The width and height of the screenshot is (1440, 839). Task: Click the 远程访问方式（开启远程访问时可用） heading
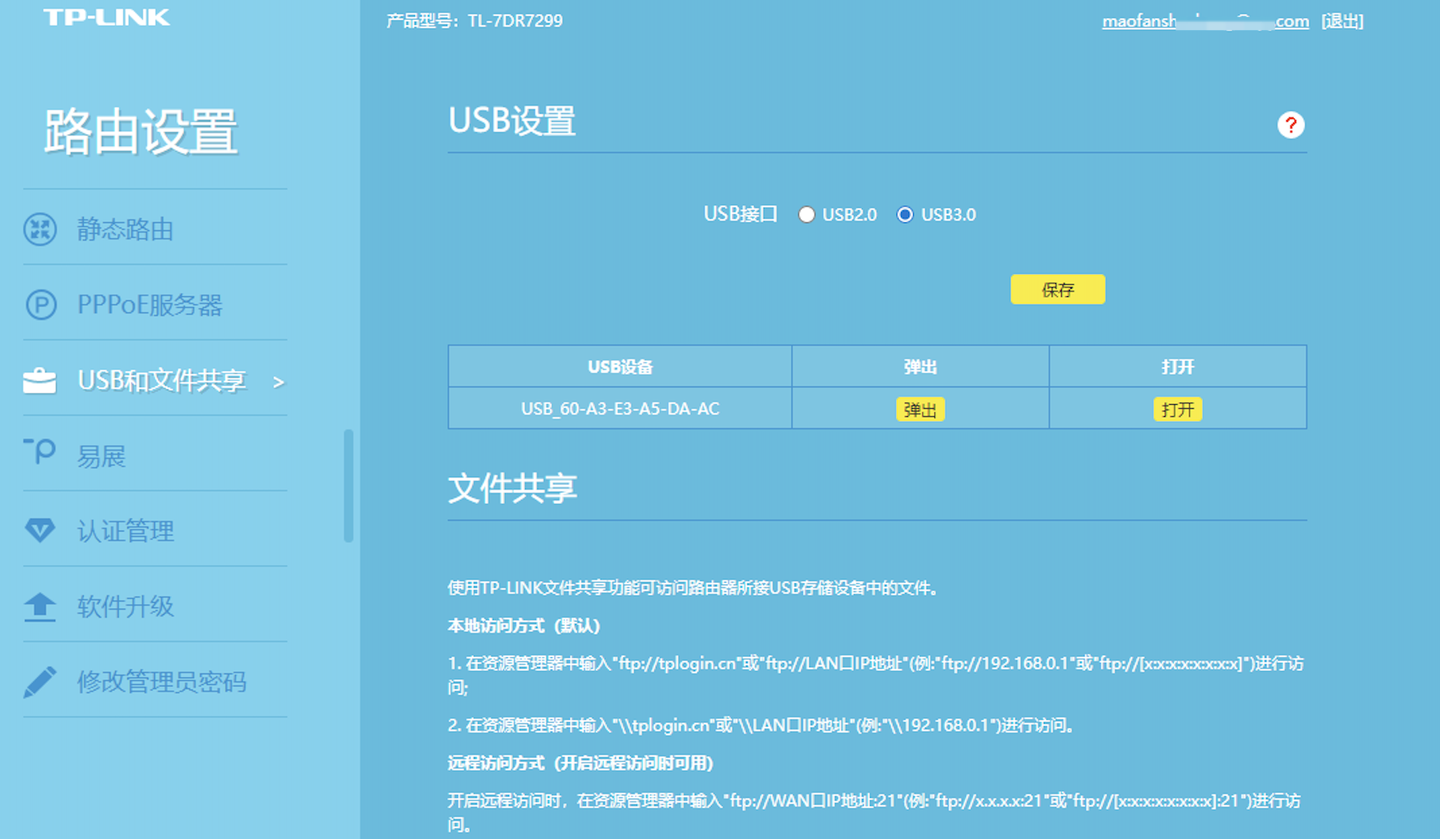tap(580, 764)
